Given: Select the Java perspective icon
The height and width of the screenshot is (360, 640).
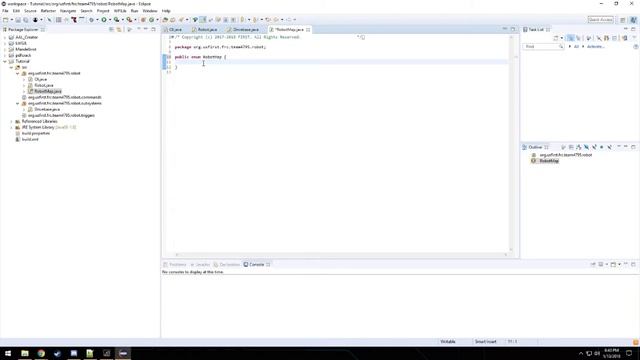Looking at the screenshot, I should pos(633,20).
